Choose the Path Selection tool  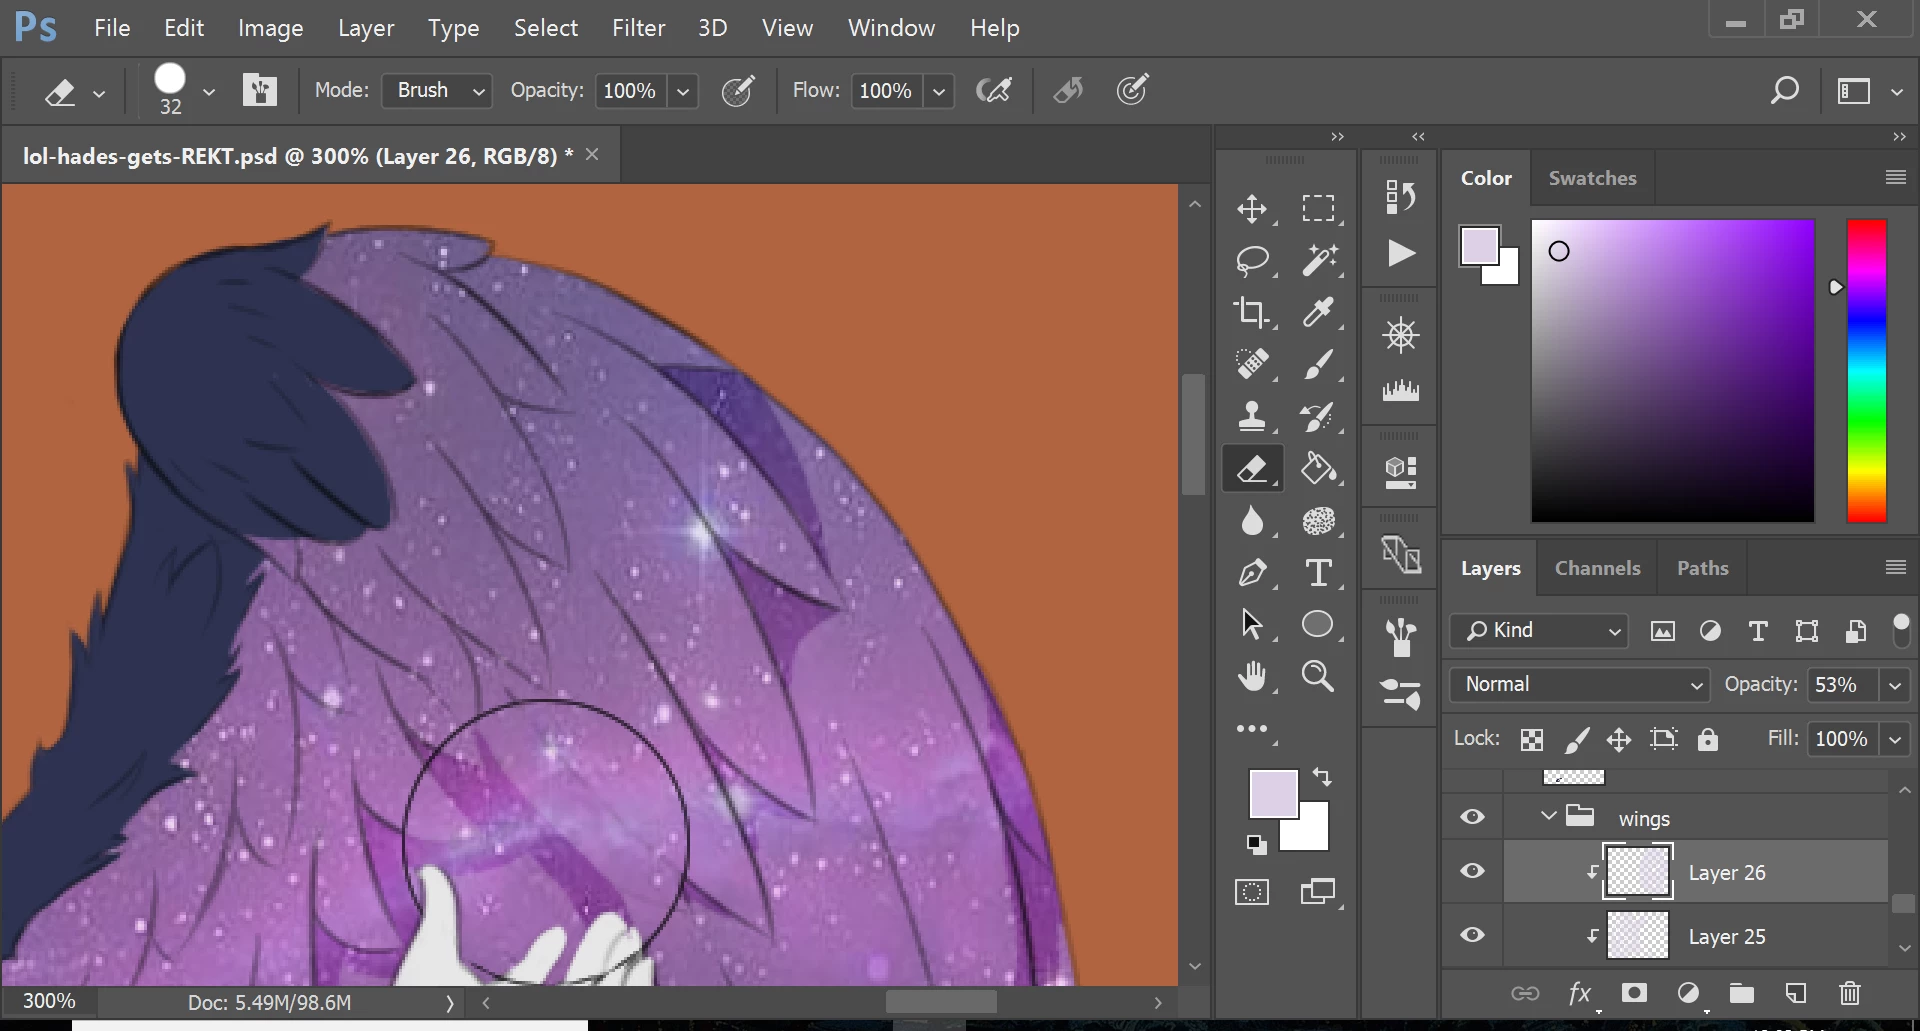coord(1252,624)
